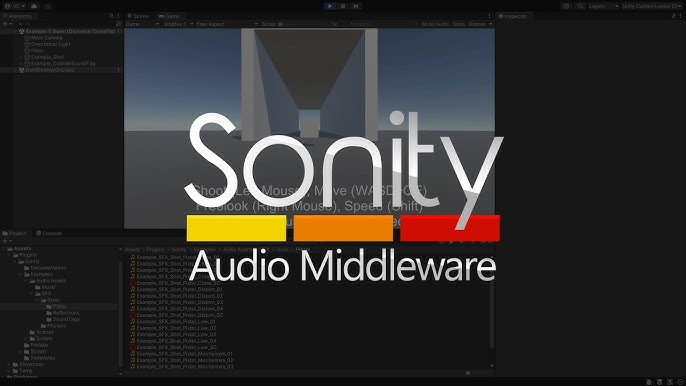Viewport: 686px width, 386px height.
Task: Open the Physics folder icon
Action: coord(43,326)
